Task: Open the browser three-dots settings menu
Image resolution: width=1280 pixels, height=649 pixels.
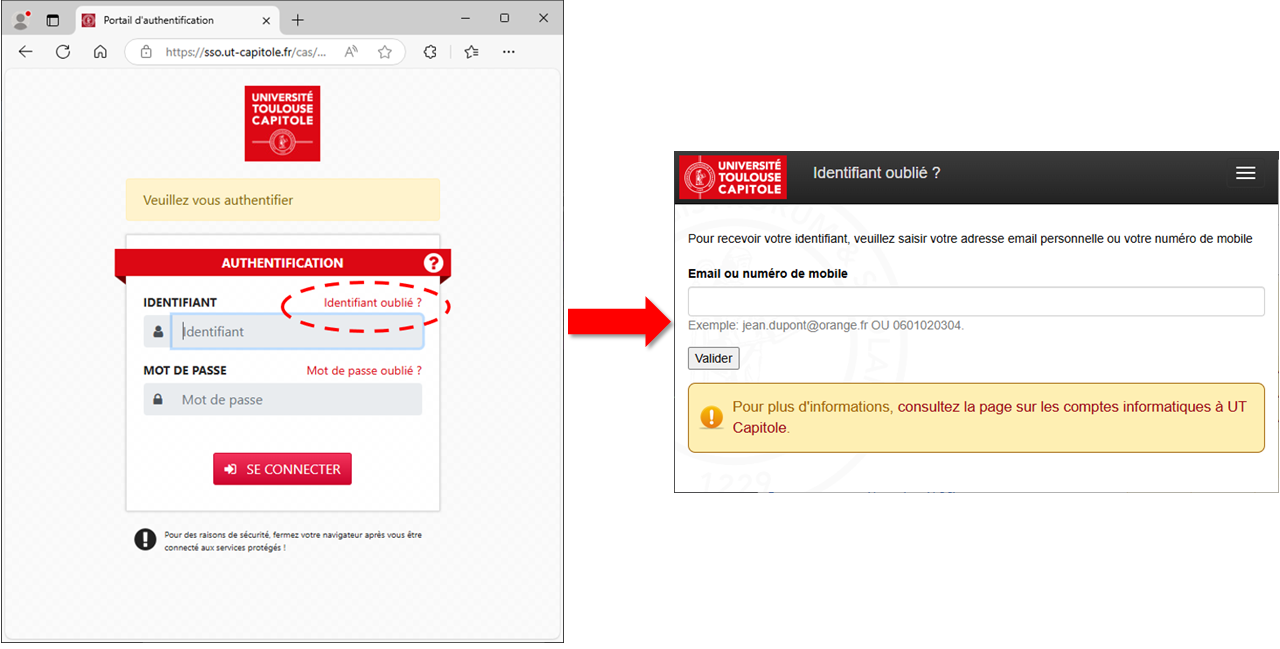Action: point(509,52)
